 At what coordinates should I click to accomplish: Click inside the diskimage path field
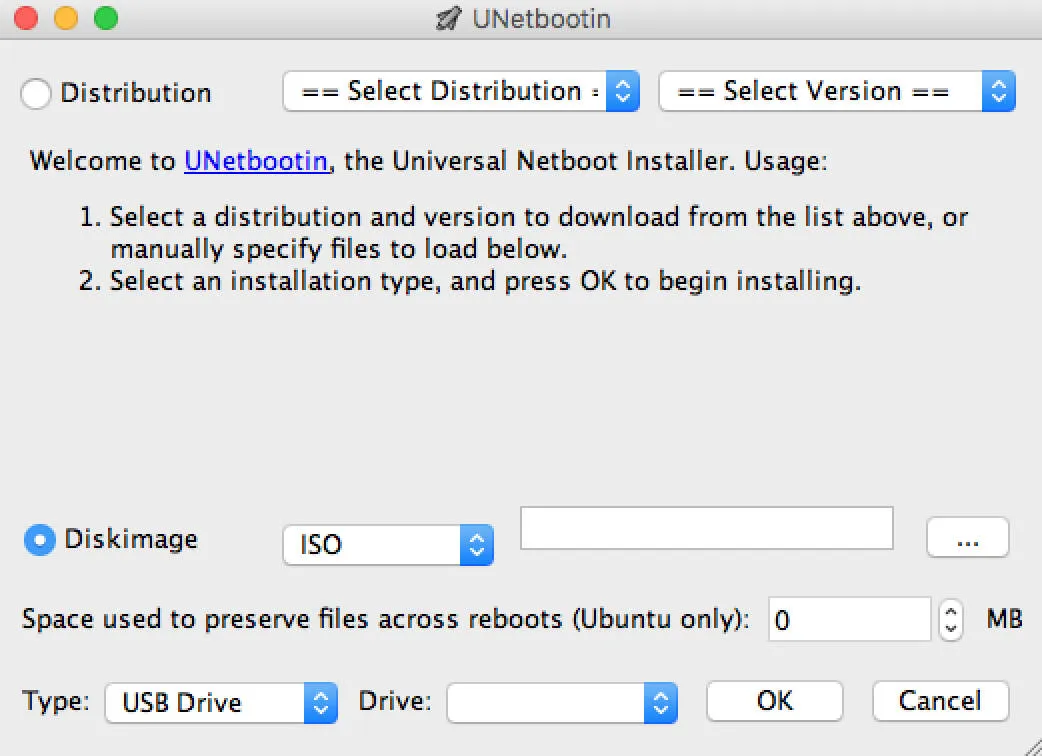(706, 528)
